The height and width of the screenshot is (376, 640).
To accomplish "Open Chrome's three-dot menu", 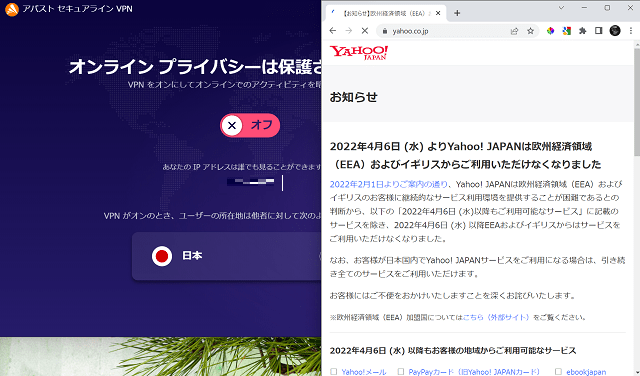I will 631,31.
